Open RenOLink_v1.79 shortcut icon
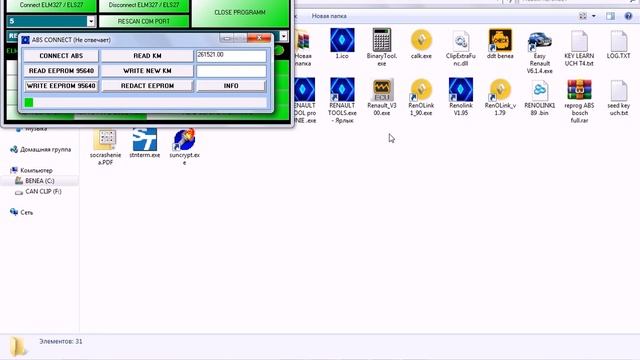640x360 pixels. click(x=500, y=90)
